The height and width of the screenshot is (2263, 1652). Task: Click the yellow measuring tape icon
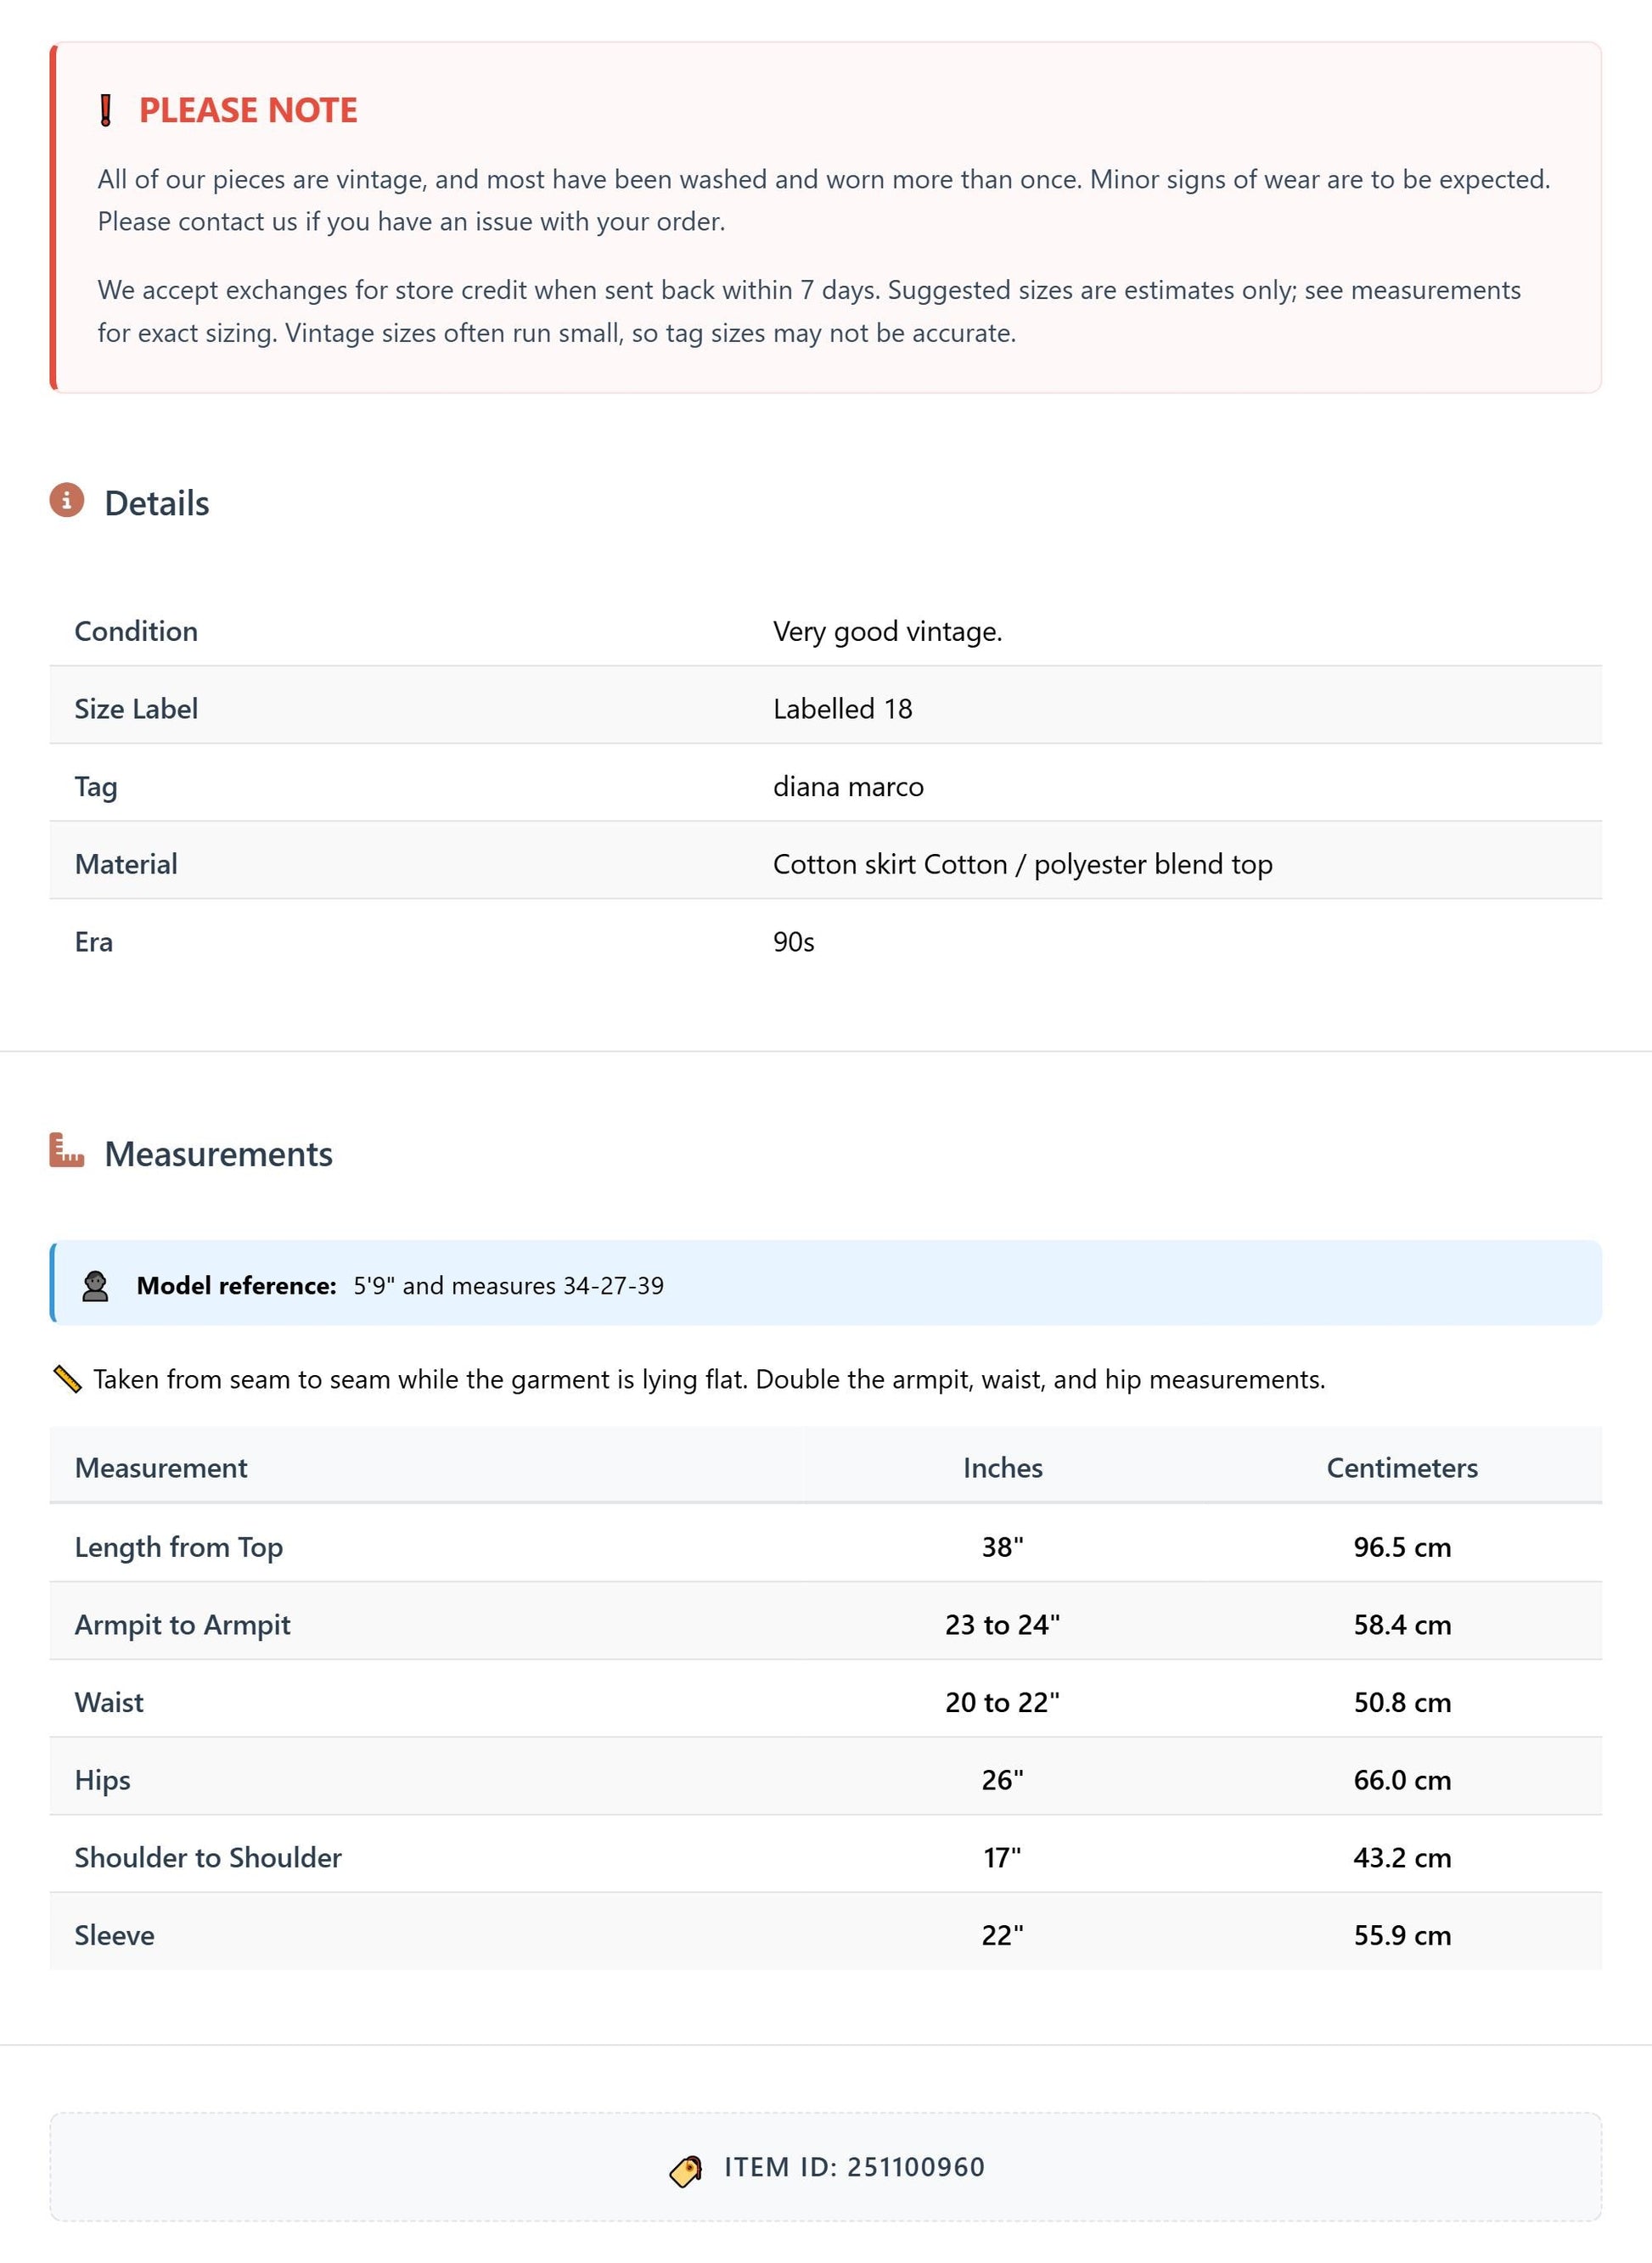click(67, 1380)
